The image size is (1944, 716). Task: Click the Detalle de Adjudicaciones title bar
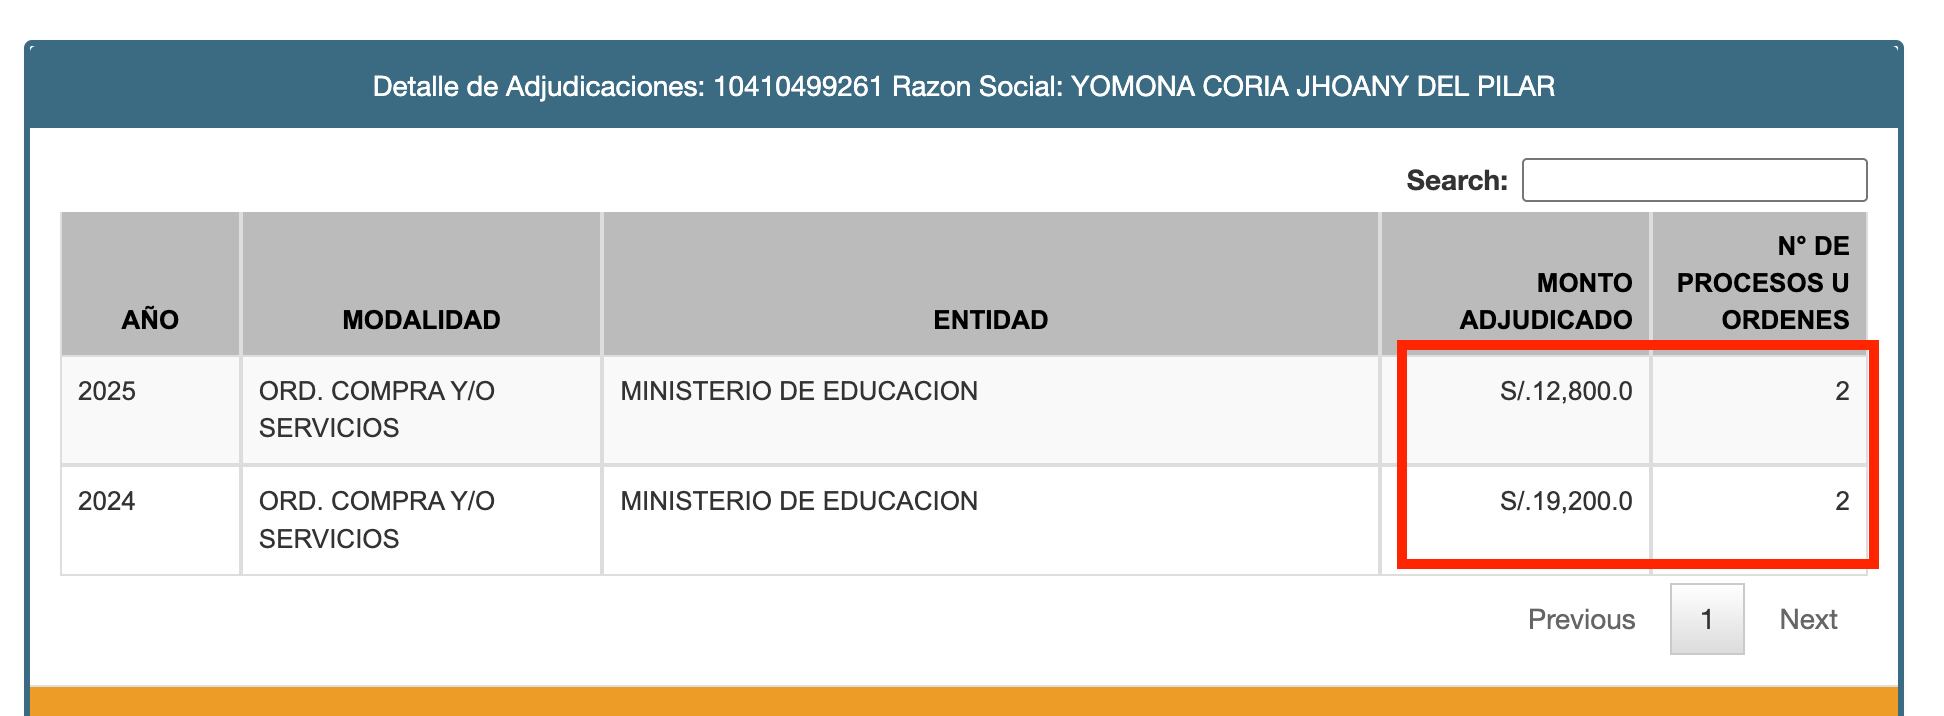(x=963, y=87)
